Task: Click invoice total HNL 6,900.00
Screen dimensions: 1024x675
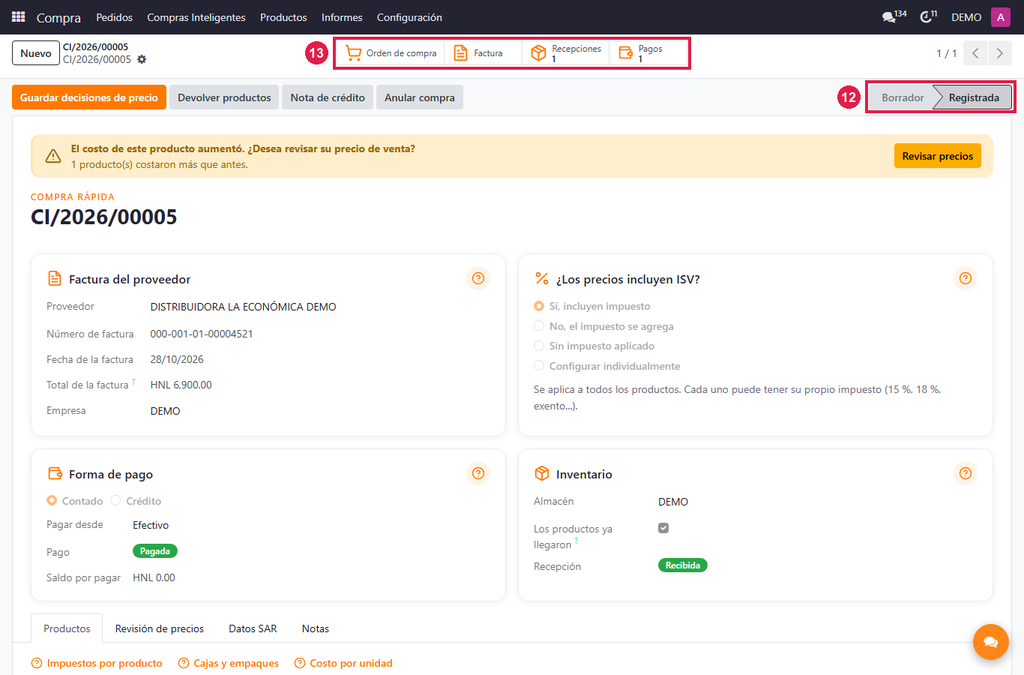Action: (x=181, y=385)
